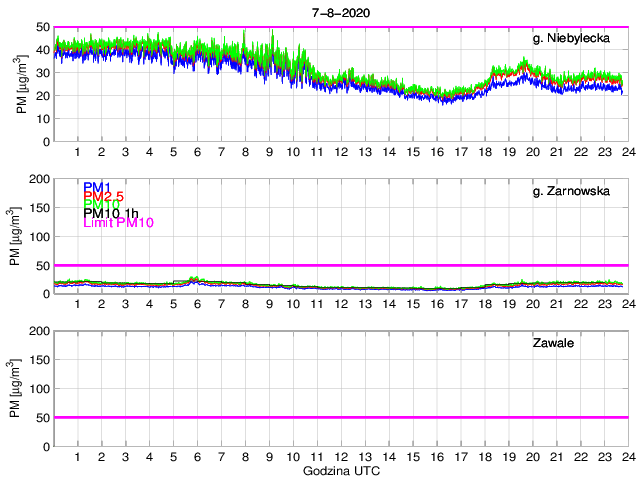The width and height of the screenshot is (640, 480).
Task: Click the red "PM2.5" legend entry
Action: pyautogui.click(x=103, y=196)
